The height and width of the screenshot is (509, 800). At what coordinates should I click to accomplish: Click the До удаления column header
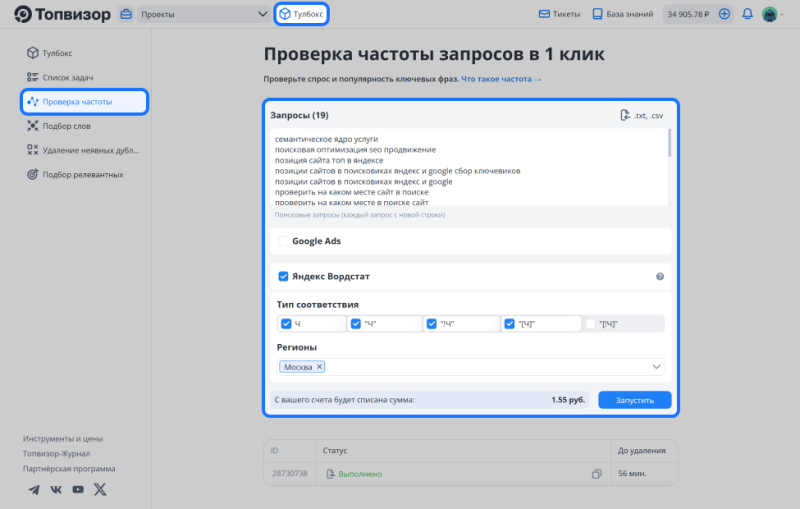point(641,450)
